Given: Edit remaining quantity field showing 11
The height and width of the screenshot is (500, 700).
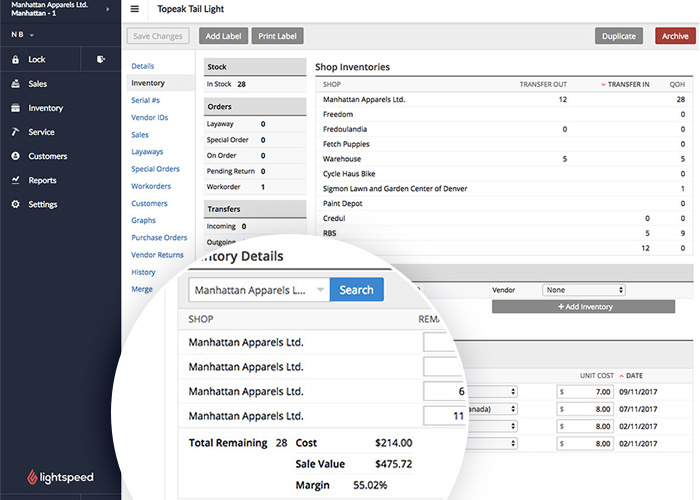Looking at the screenshot, I should point(445,416).
